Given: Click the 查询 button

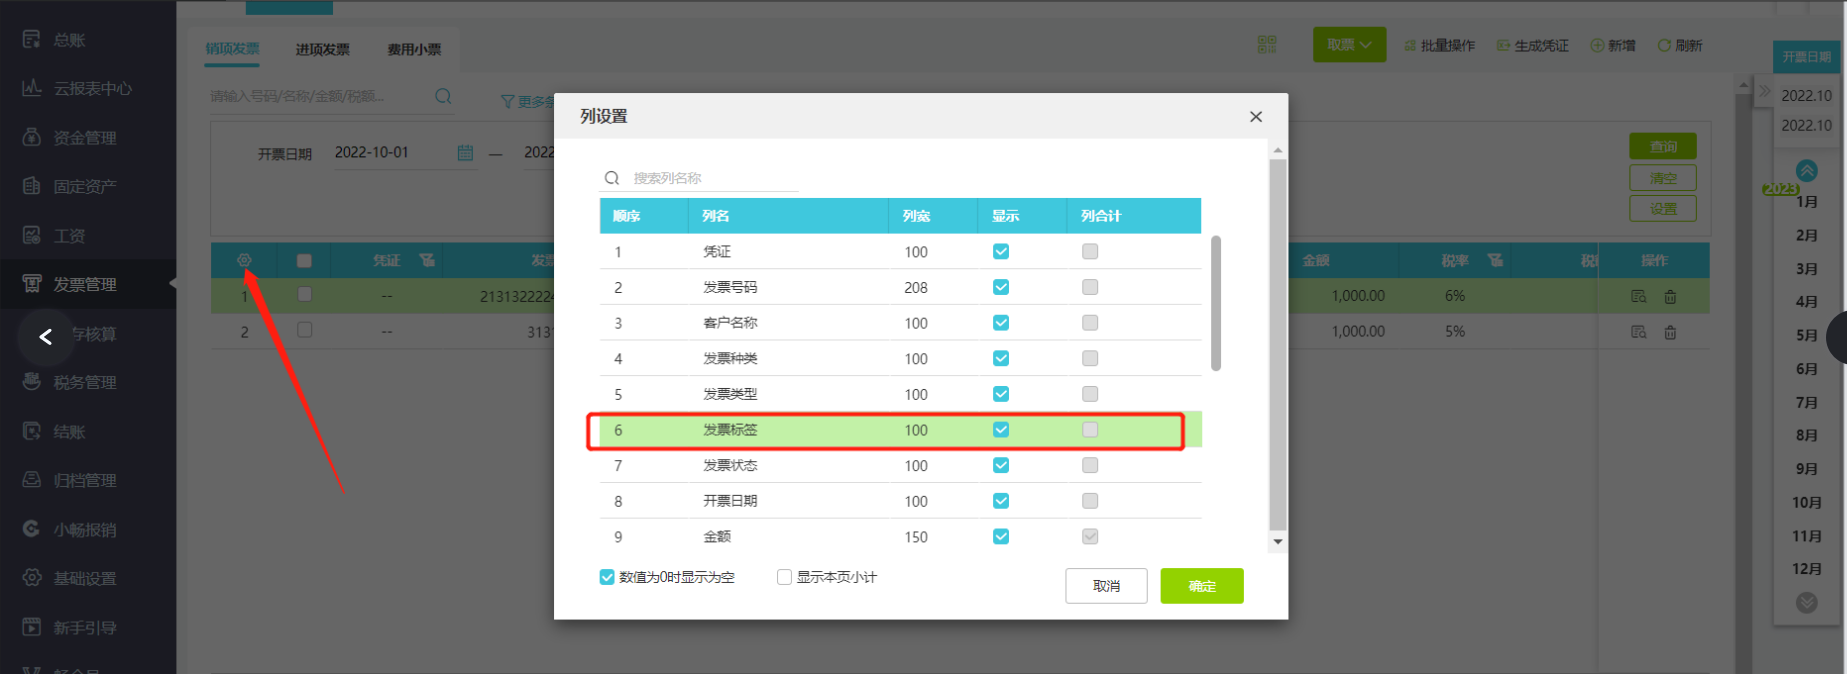Looking at the screenshot, I should pos(1663,146).
